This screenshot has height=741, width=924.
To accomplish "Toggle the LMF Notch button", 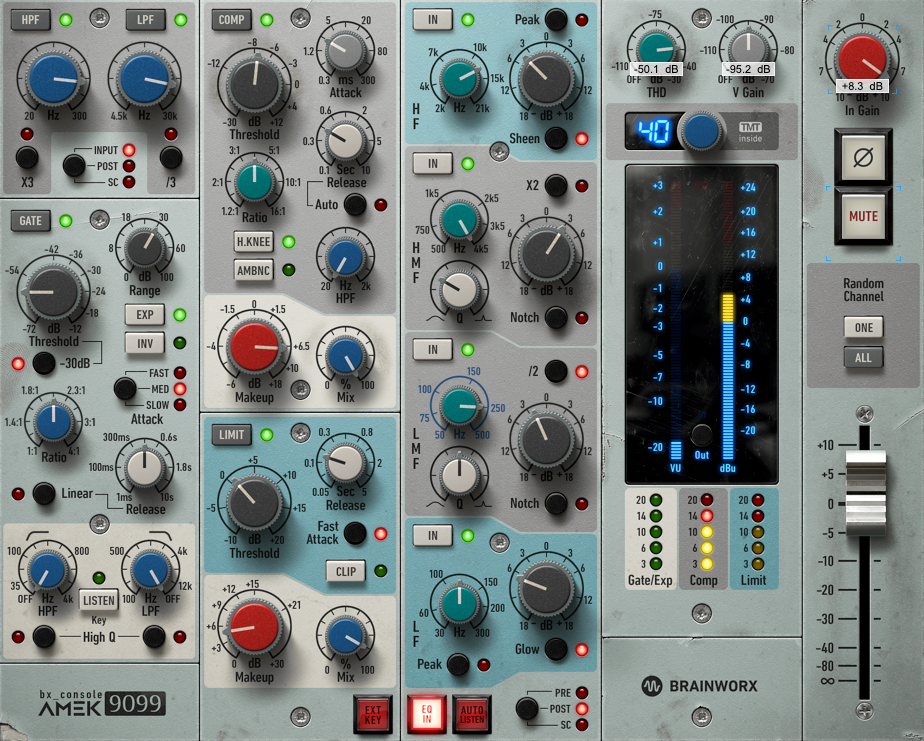I will (556, 503).
